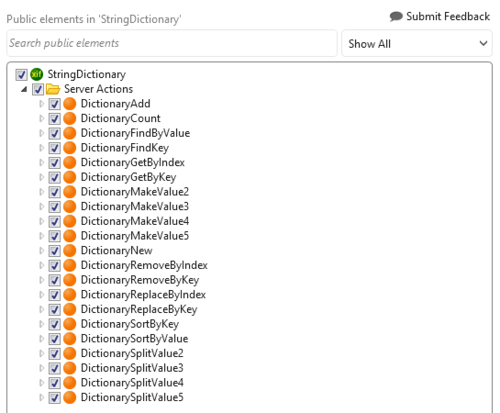Select the DictionarySortByValue row text
The width and height of the screenshot is (500, 413).
(135, 339)
